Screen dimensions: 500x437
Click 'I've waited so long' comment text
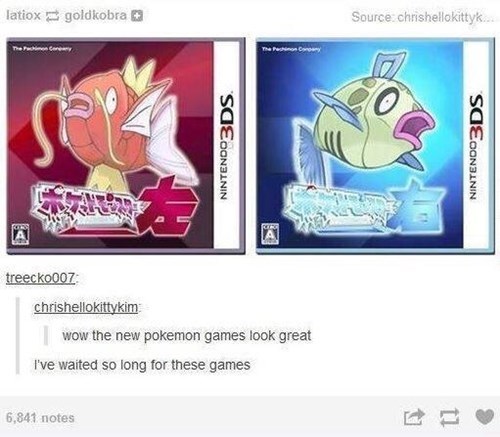point(142,365)
